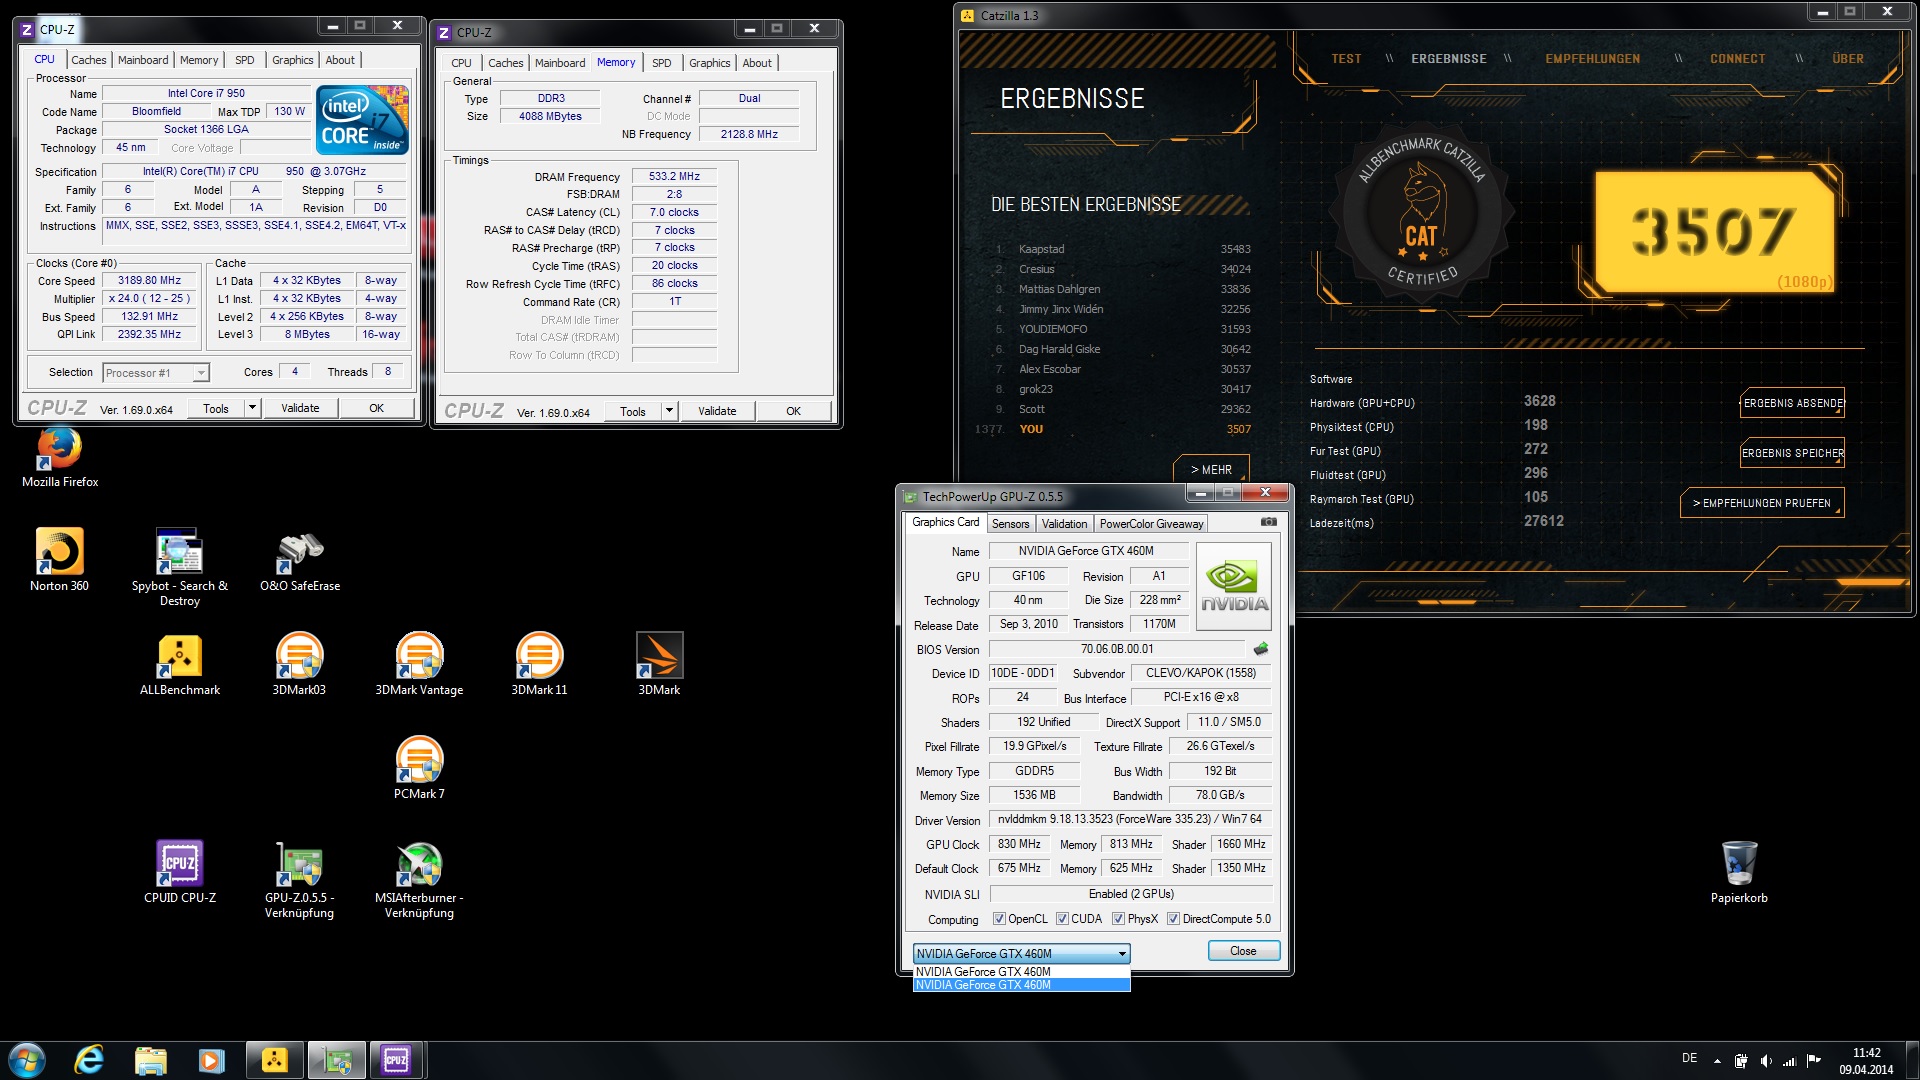Open GPU-Z 0.5.5 shortcut icon
The image size is (1920, 1080).
[299, 879]
